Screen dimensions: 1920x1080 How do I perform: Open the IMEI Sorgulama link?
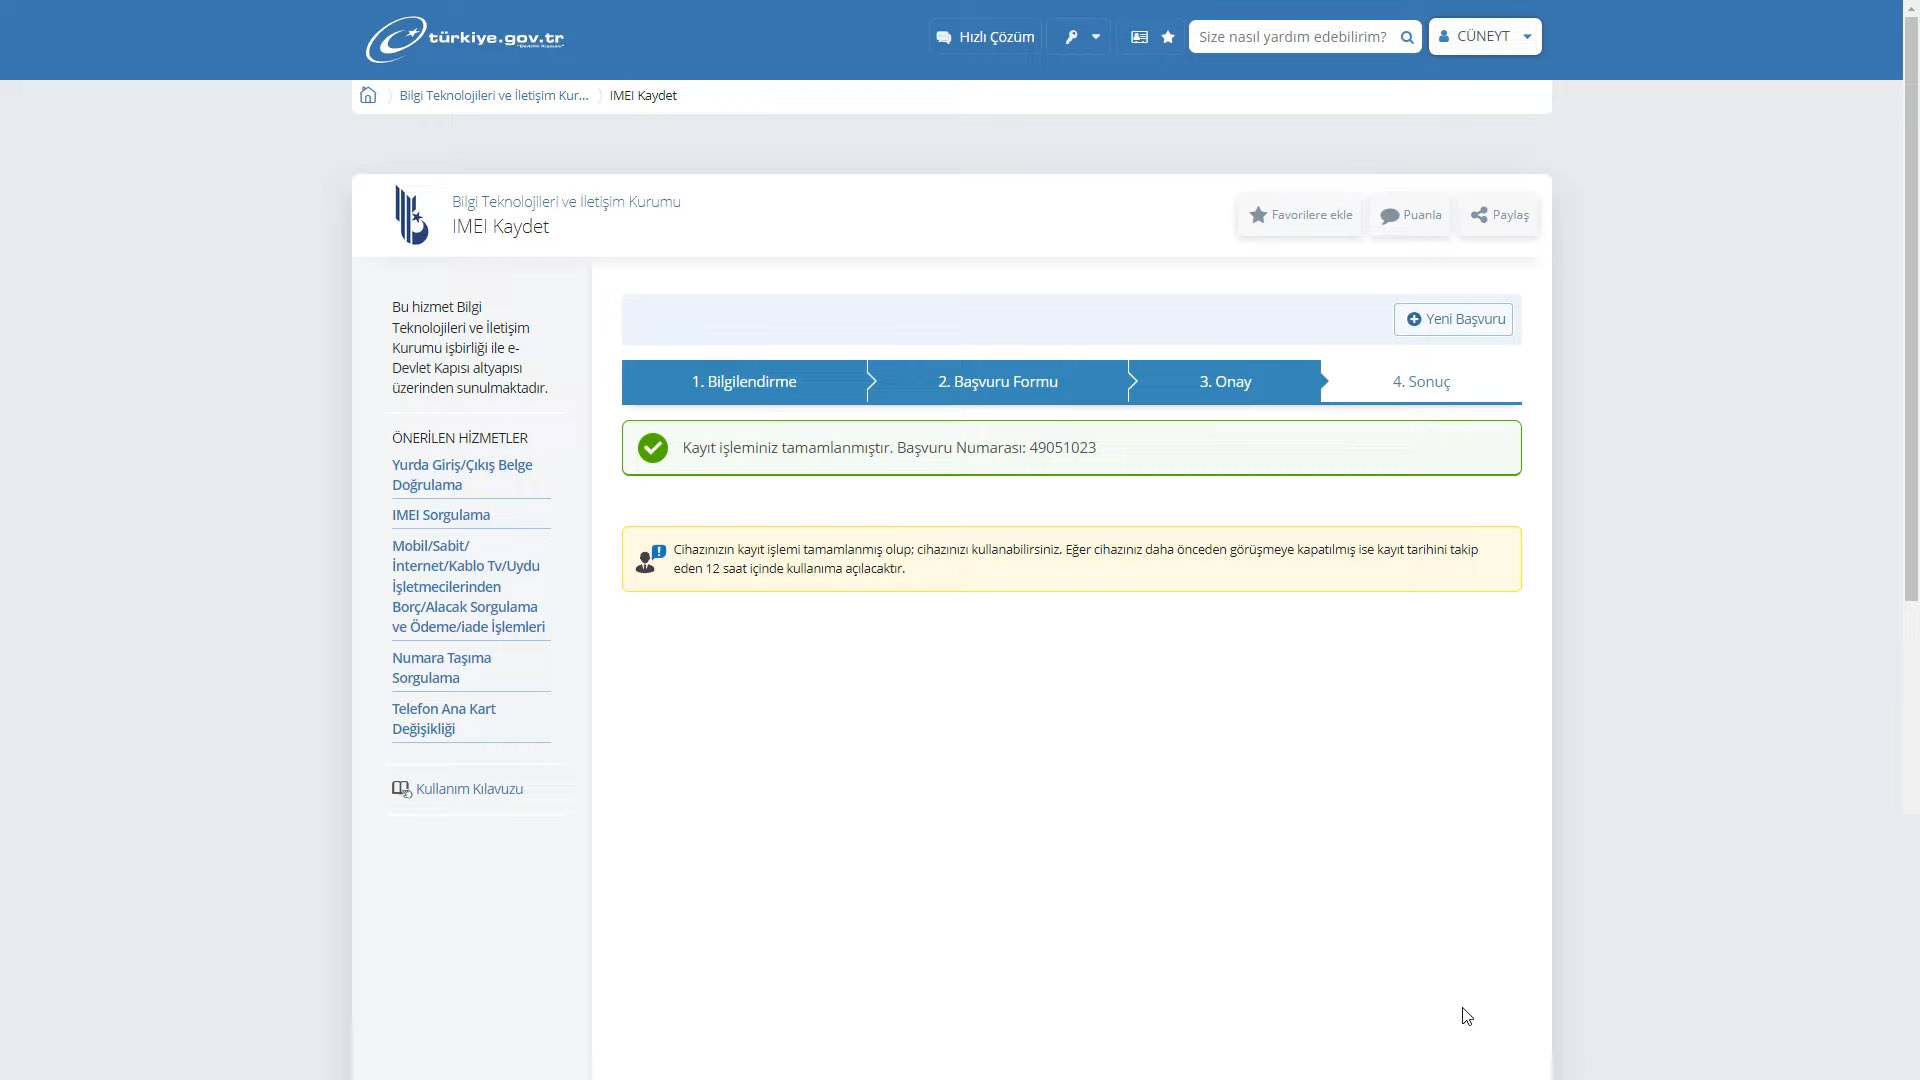pyautogui.click(x=441, y=515)
